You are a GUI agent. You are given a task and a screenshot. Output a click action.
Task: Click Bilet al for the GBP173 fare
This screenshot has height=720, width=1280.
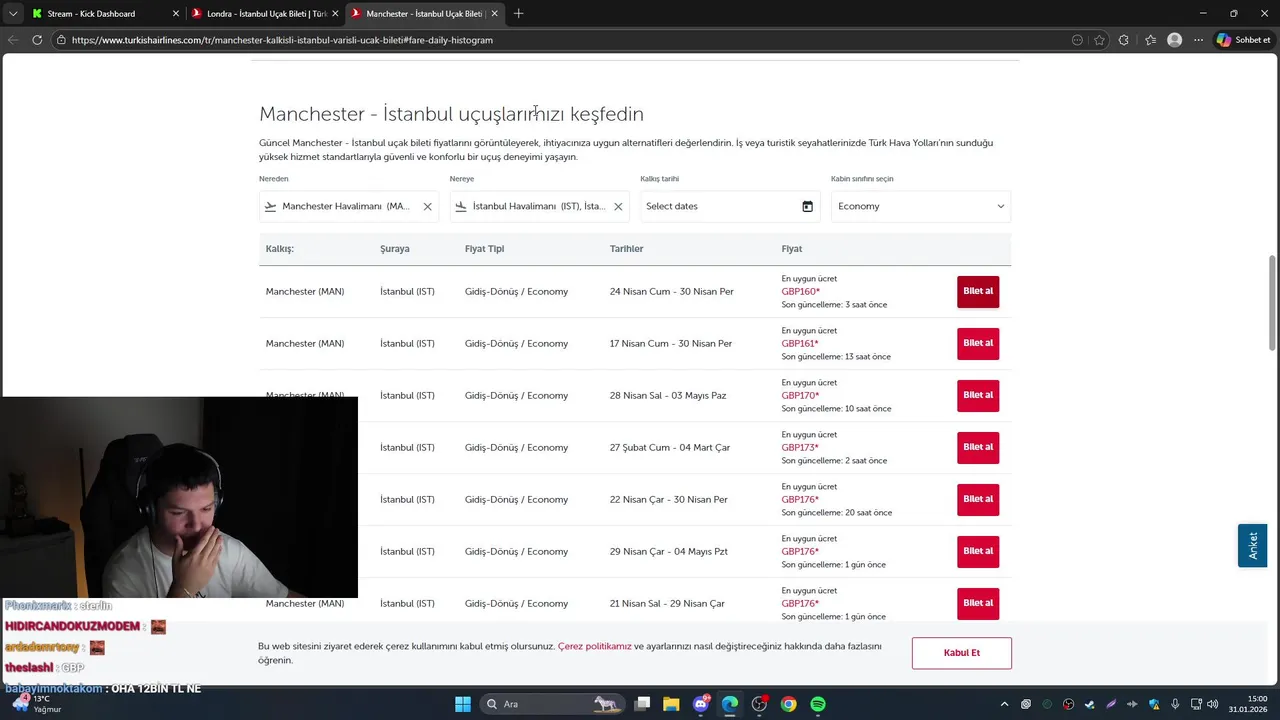point(978,448)
